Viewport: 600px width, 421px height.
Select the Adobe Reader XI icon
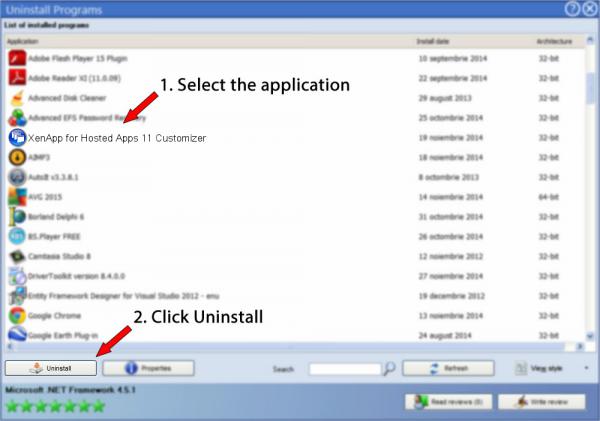click(x=17, y=78)
